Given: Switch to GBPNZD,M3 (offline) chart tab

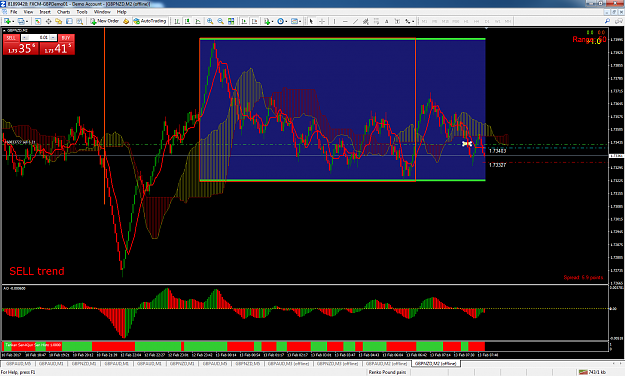Looking at the screenshot, I should pyautogui.click(x=337, y=364).
